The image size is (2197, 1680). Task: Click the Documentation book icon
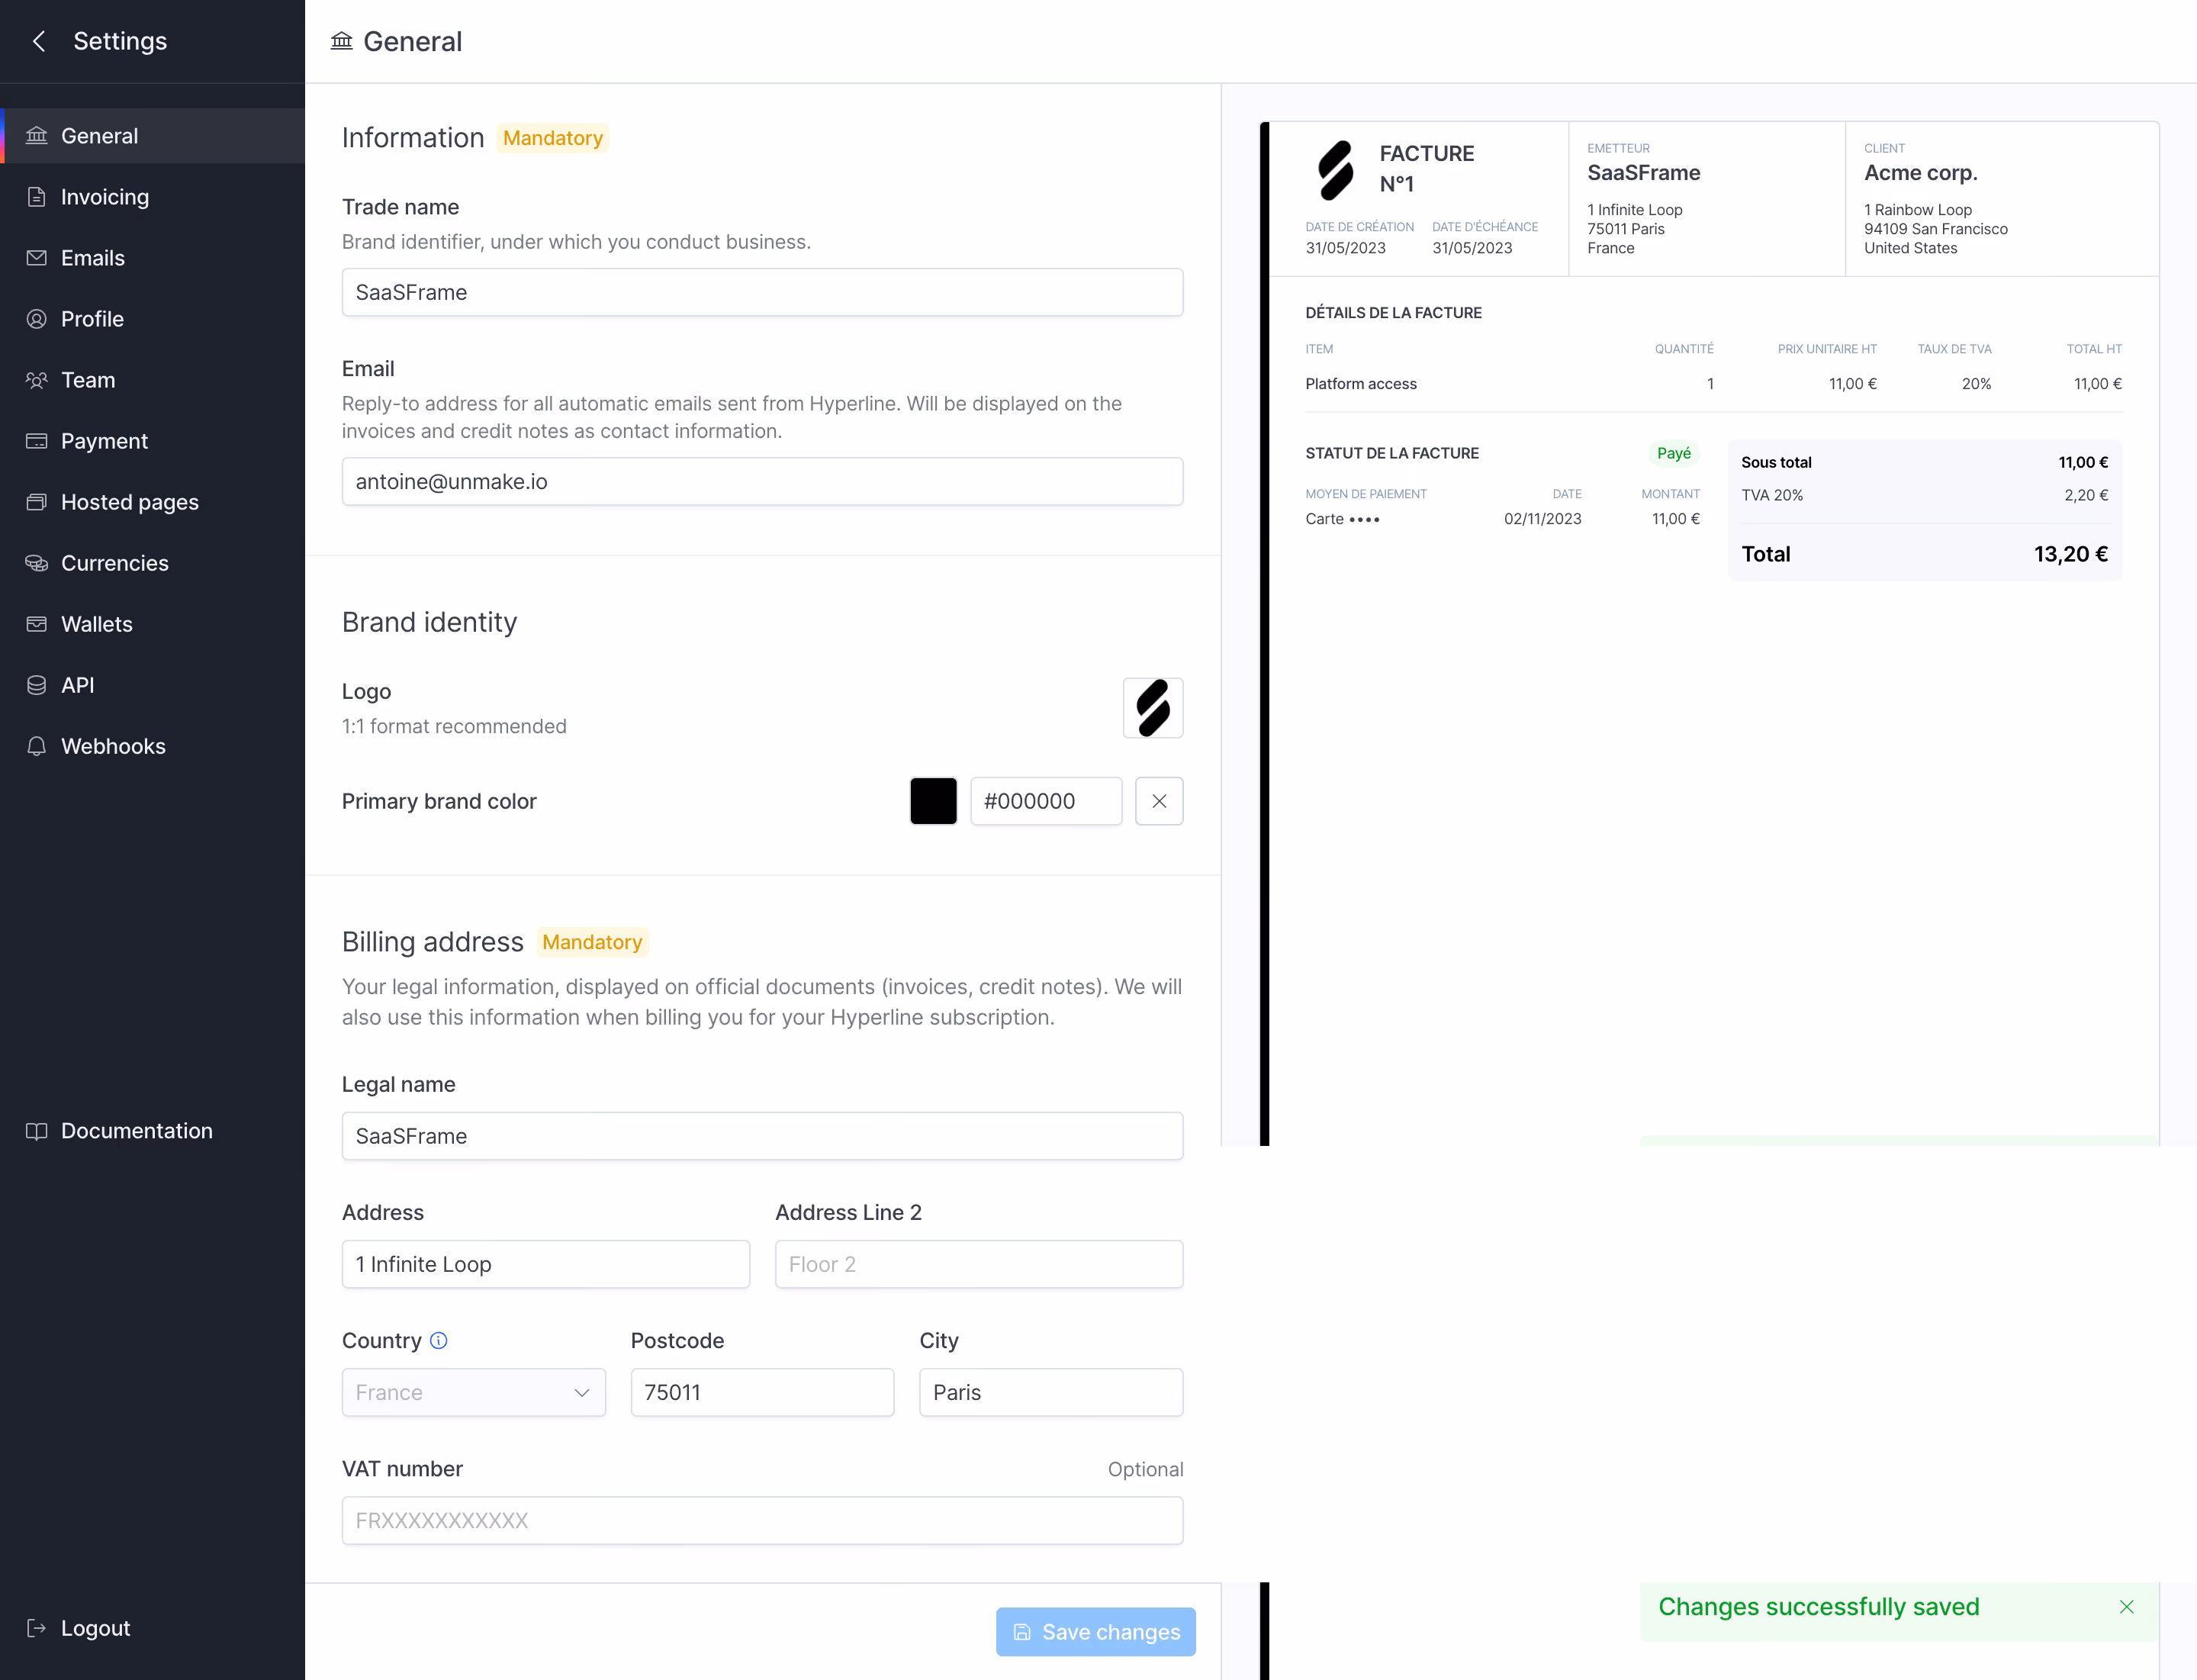tap(37, 1131)
